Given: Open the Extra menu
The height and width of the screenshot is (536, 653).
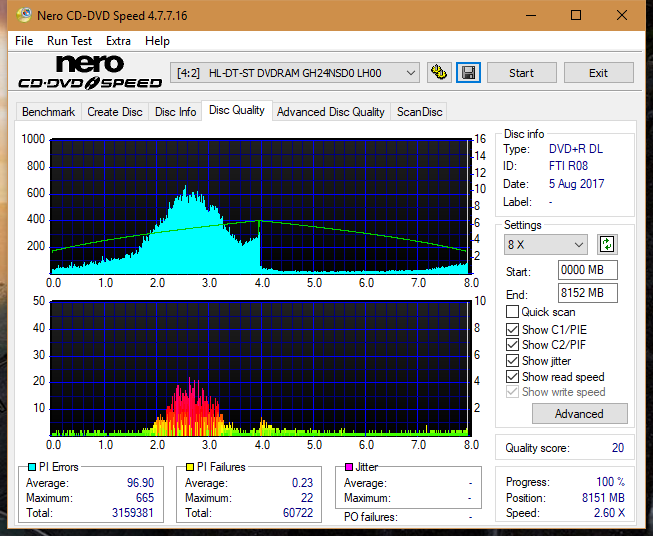Looking at the screenshot, I should [x=118, y=41].
